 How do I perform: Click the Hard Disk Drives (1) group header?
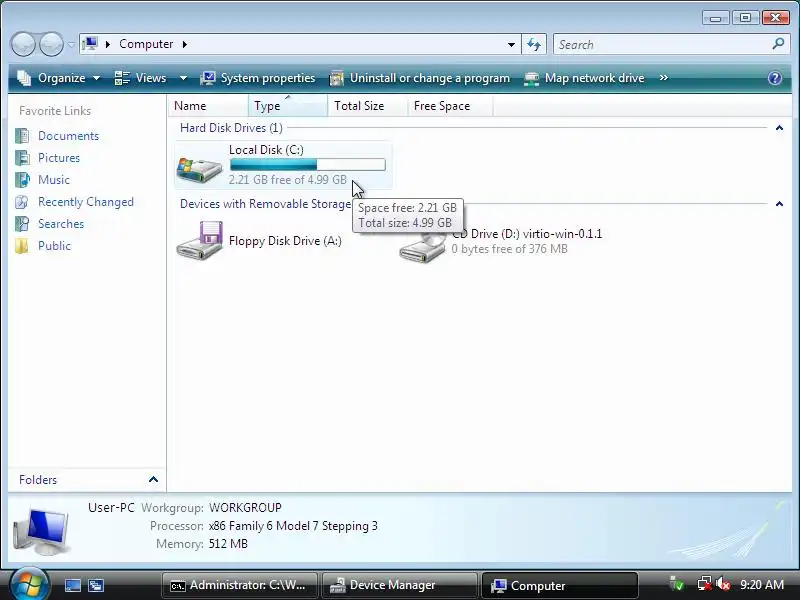pyautogui.click(x=231, y=128)
